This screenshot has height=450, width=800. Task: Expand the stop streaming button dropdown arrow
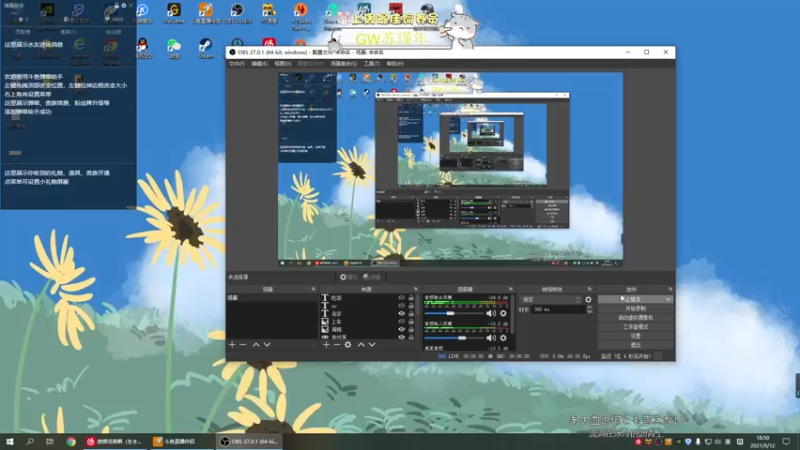pos(668,299)
